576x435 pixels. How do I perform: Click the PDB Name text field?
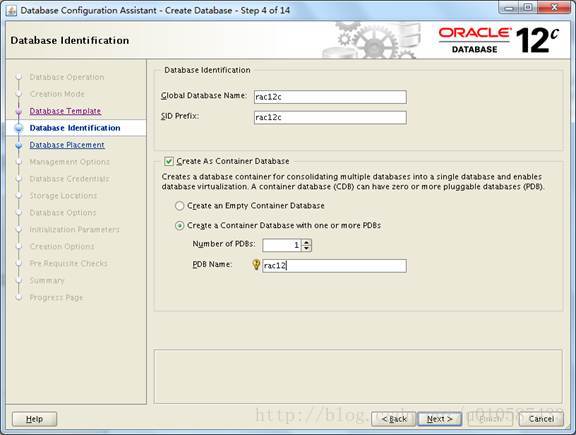click(x=334, y=266)
